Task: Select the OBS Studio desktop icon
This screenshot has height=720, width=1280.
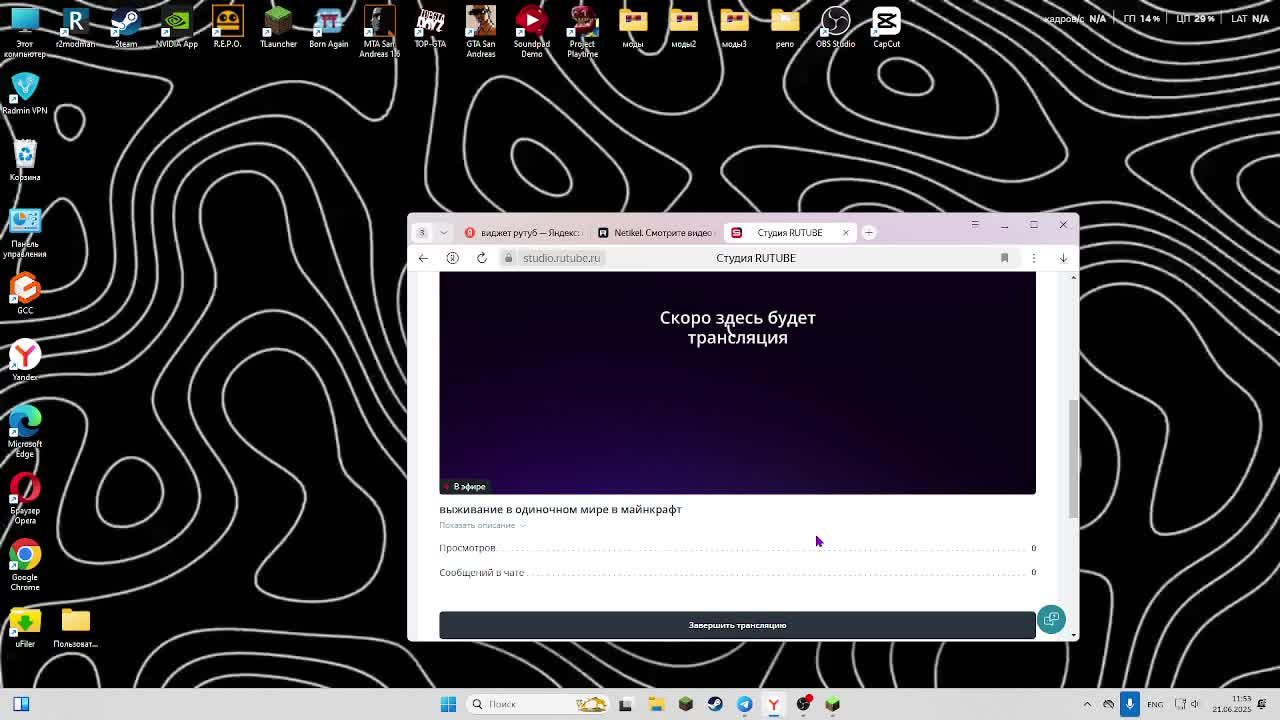Action: [835, 28]
